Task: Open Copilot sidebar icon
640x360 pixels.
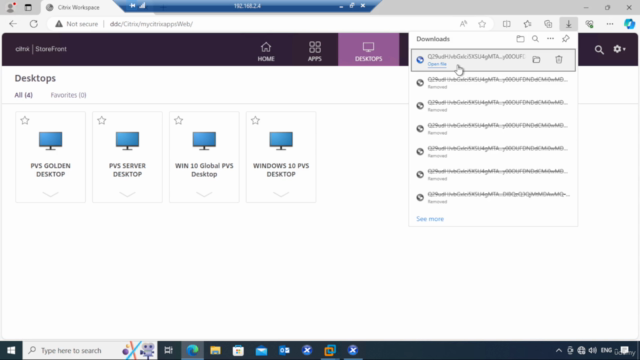Action: [x=629, y=24]
